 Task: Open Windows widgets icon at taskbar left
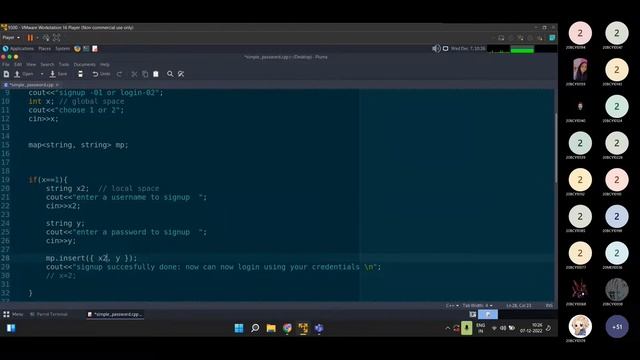coord(11,328)
